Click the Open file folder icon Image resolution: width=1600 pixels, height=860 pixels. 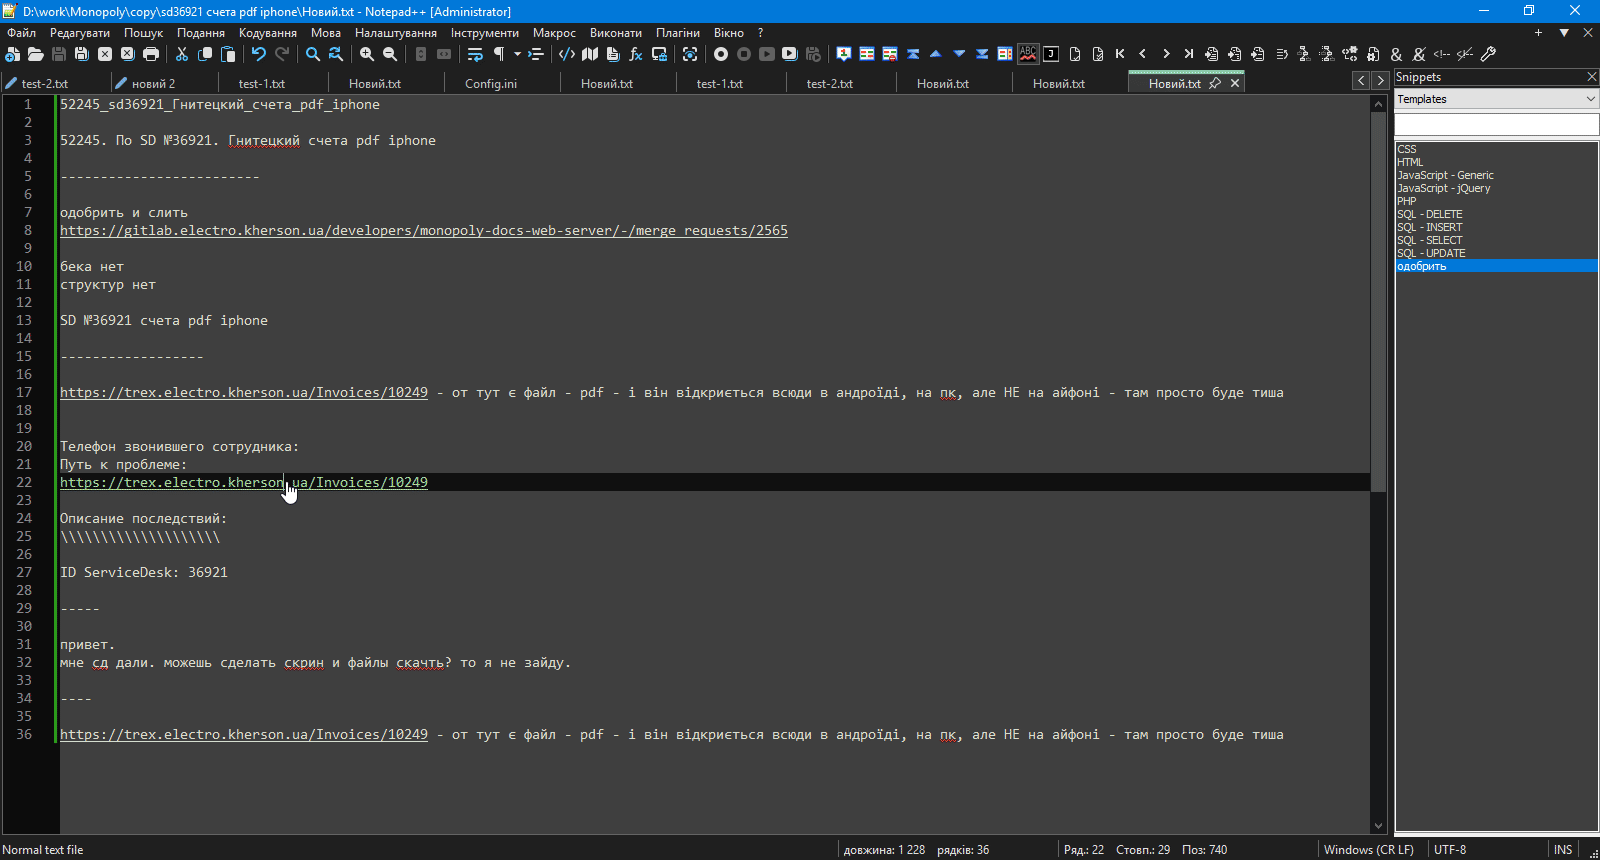[36, 54]
